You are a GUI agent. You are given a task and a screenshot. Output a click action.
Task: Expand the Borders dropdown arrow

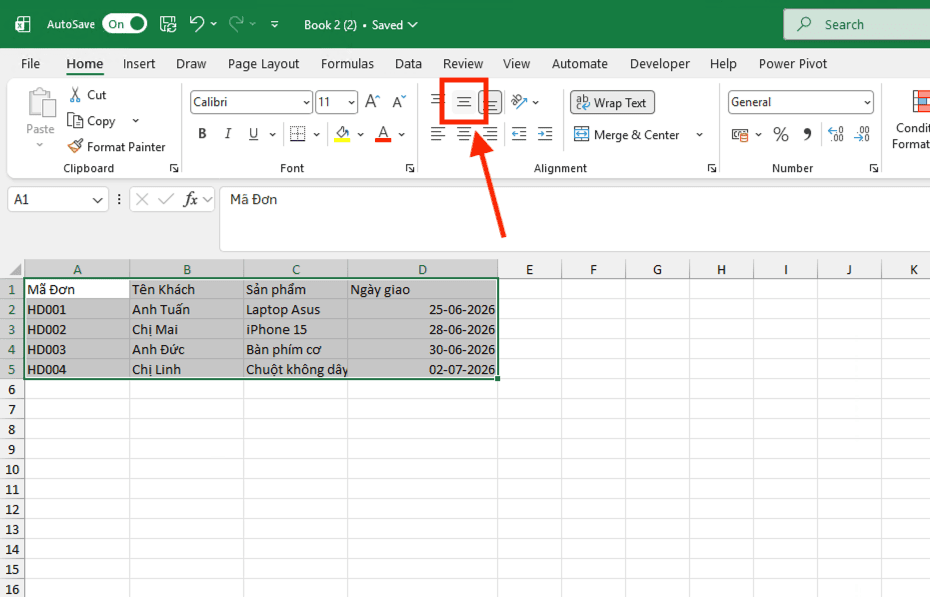pyautogui.click(x=316, y=135)
